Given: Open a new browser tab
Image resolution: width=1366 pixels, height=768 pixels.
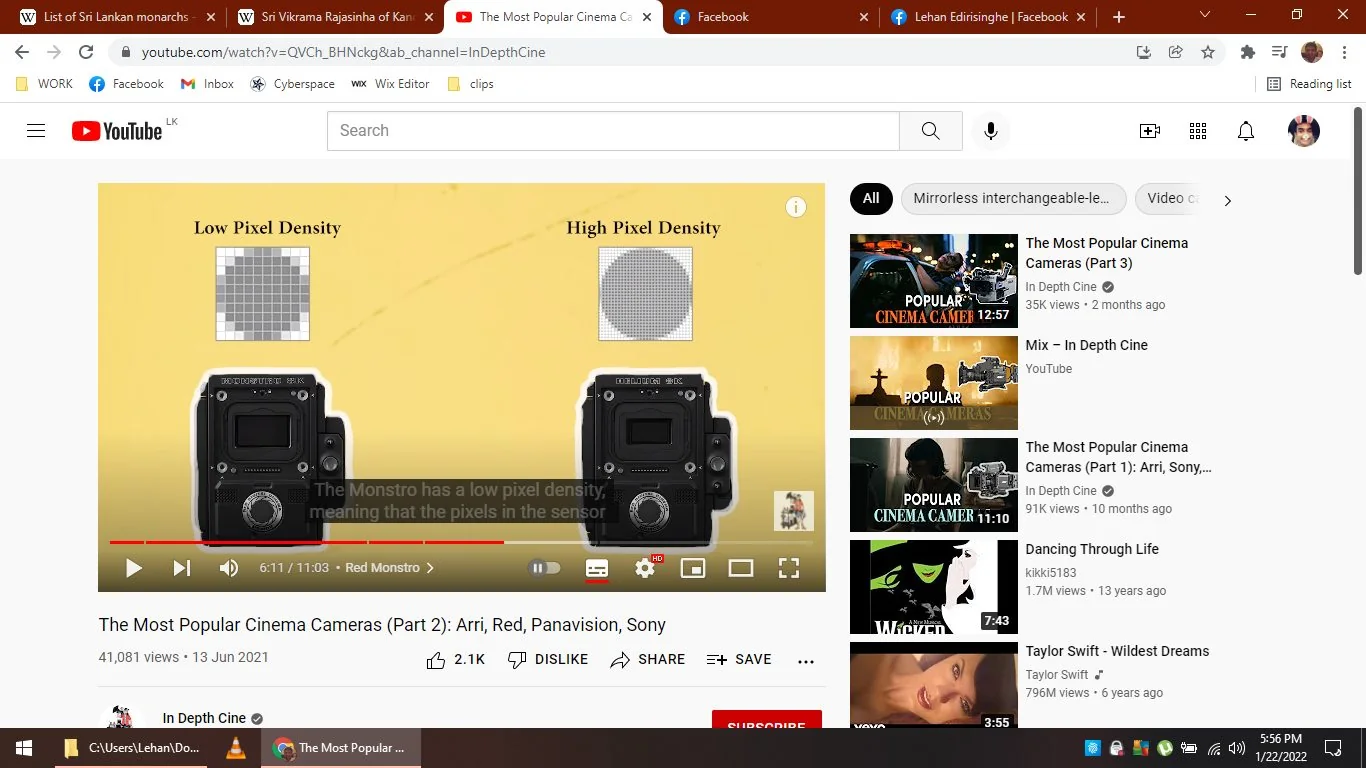Looking at the screenshot, I should point(1119,17).
